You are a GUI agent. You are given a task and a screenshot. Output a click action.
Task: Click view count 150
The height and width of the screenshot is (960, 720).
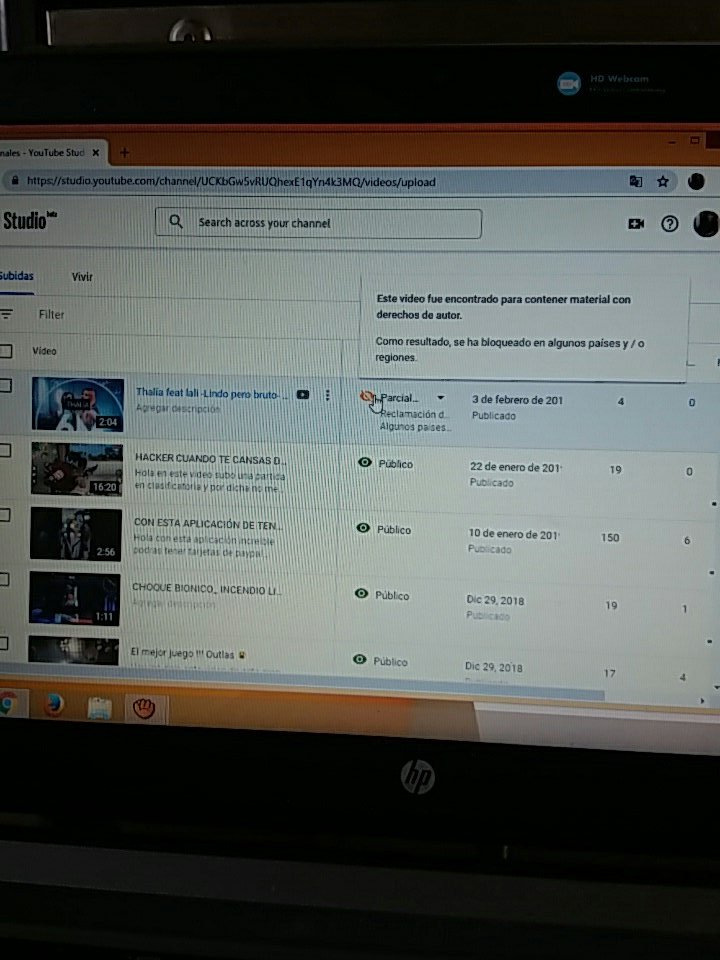[610, 538]
